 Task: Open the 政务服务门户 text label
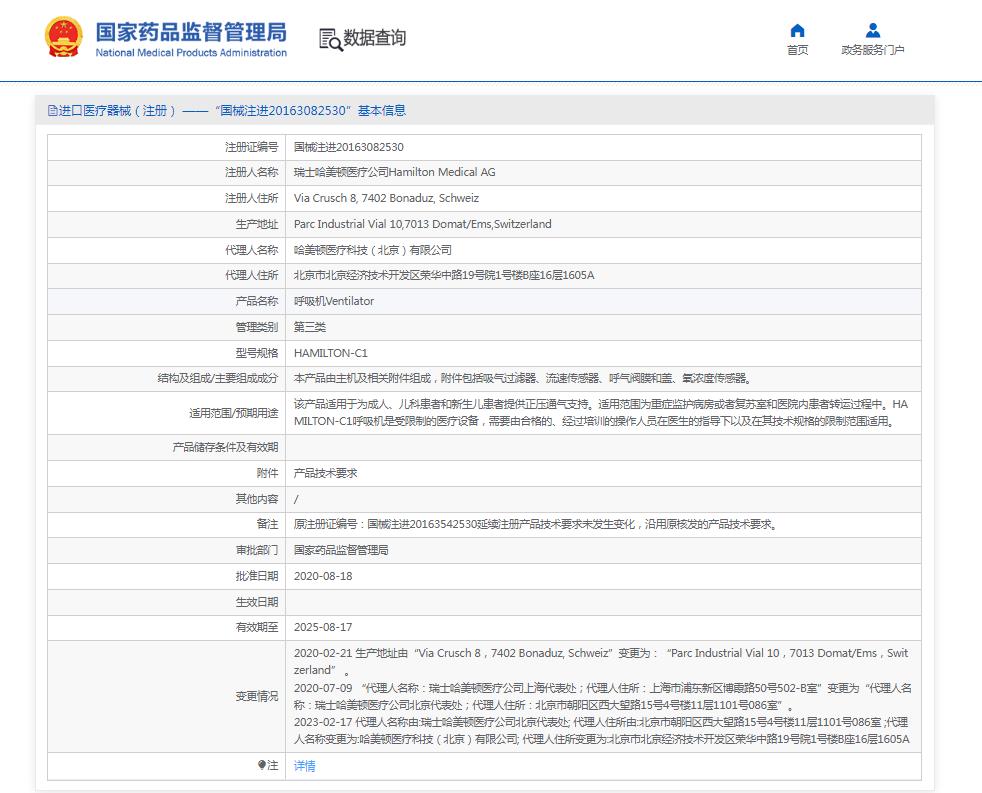[872, 51]
